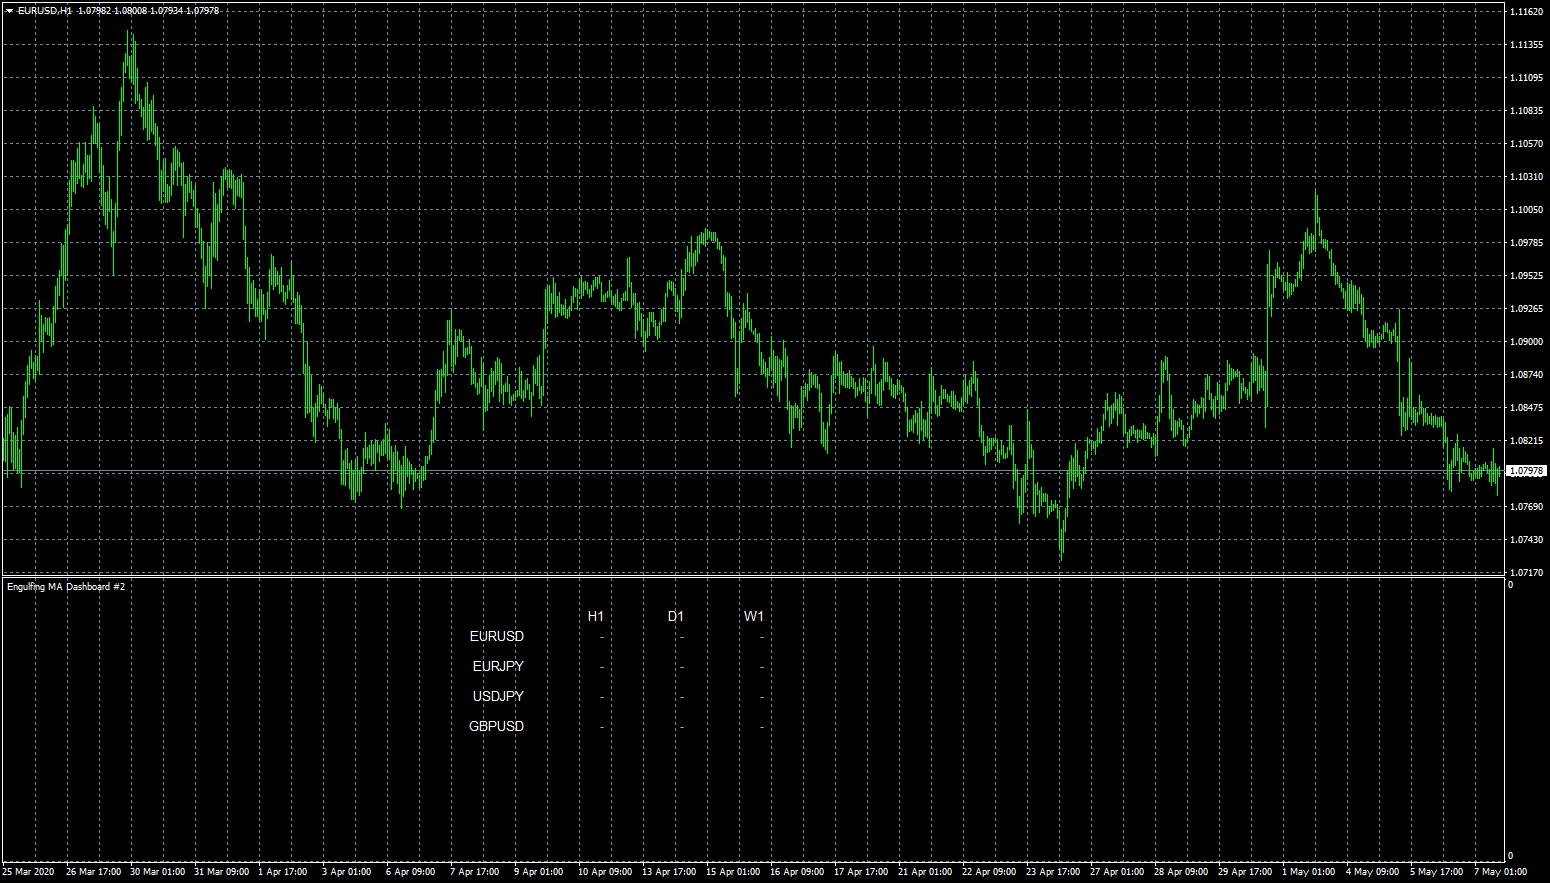Screen dimensions: 1550x883
Task: Click the 1.08740 price scale label
Action: point(1526,375)
